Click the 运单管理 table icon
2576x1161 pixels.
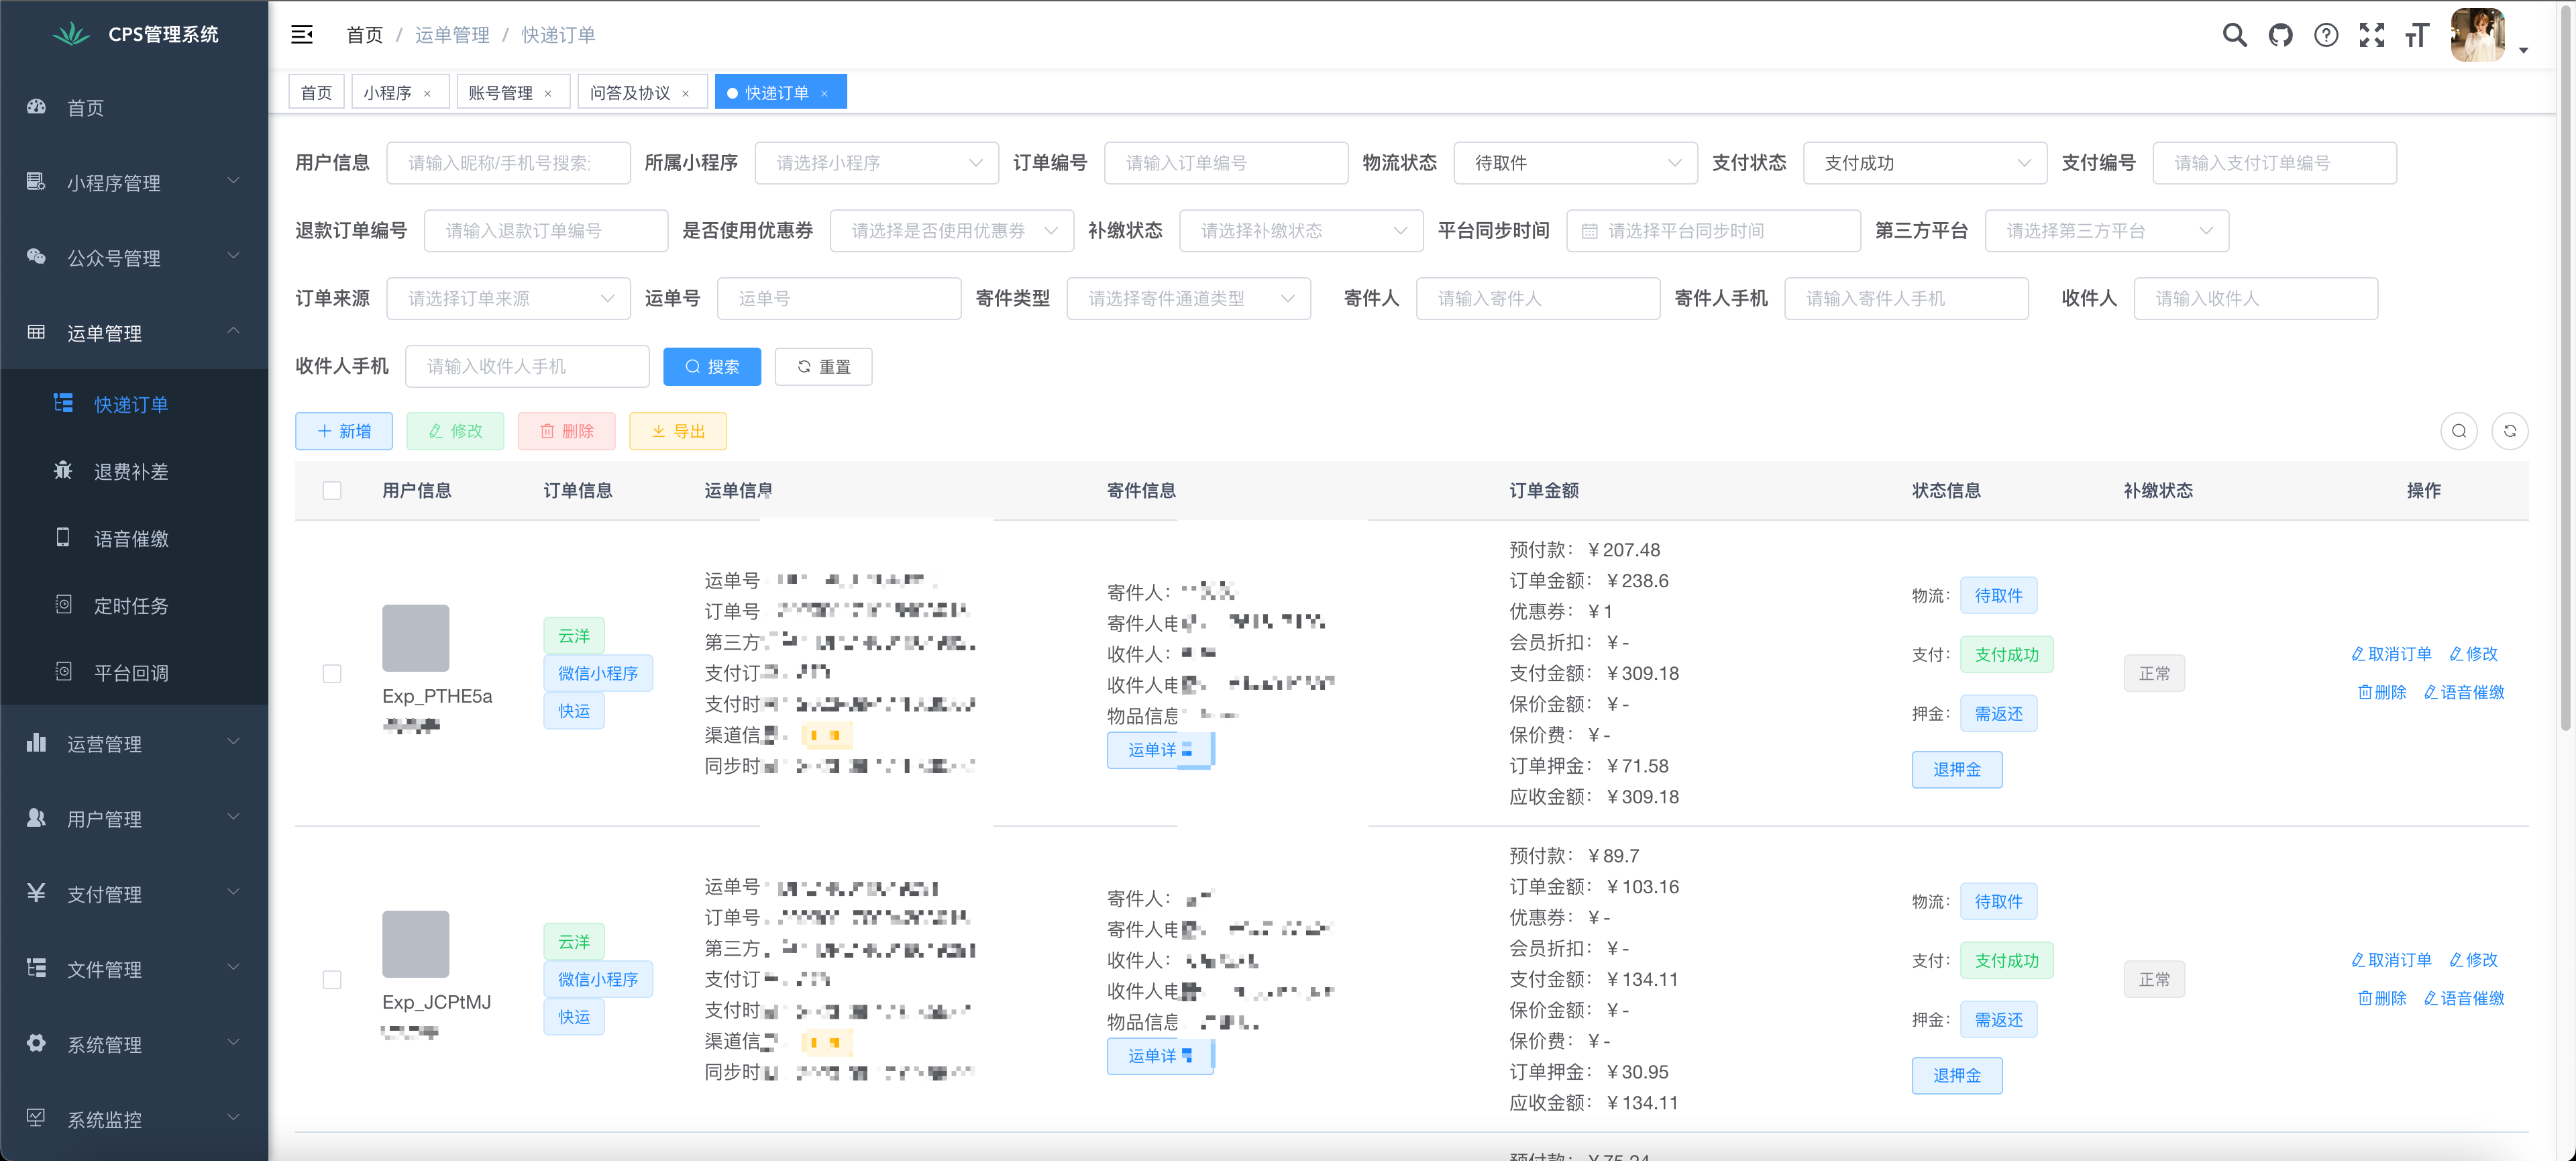coord(36,332)
